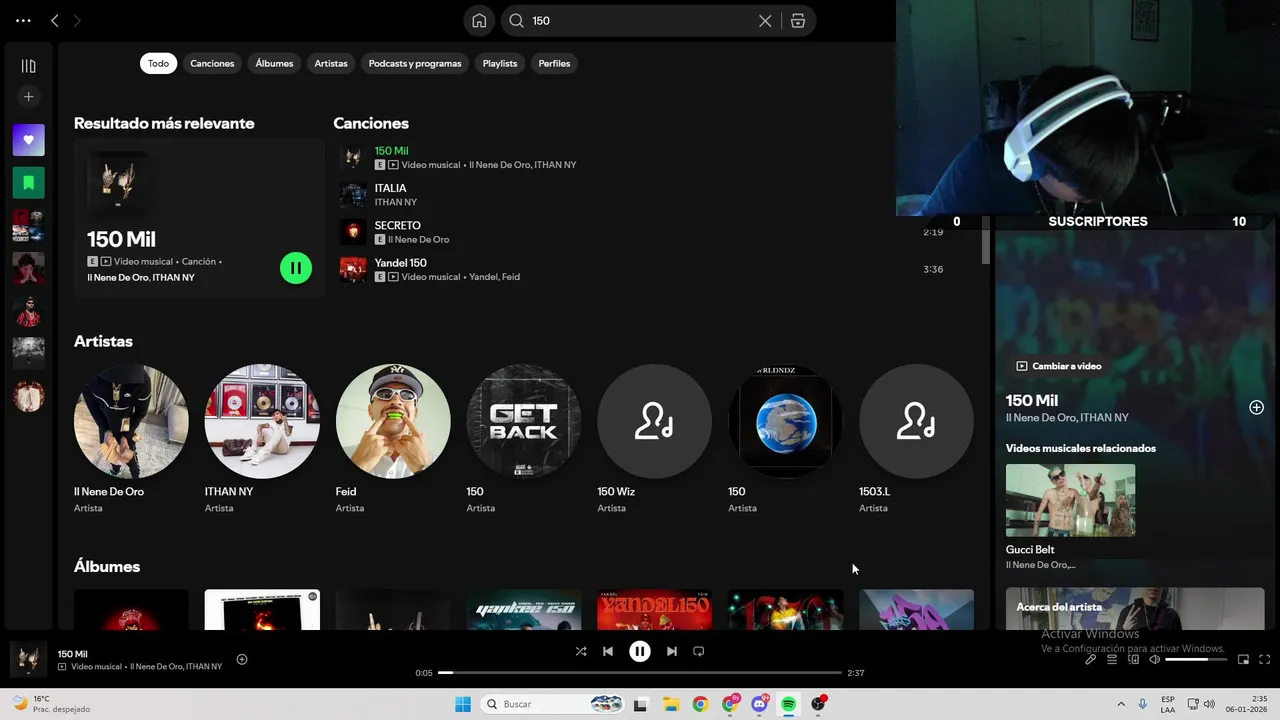Skip to previous track
This screenshot has height=720, width=1280.
608,651
